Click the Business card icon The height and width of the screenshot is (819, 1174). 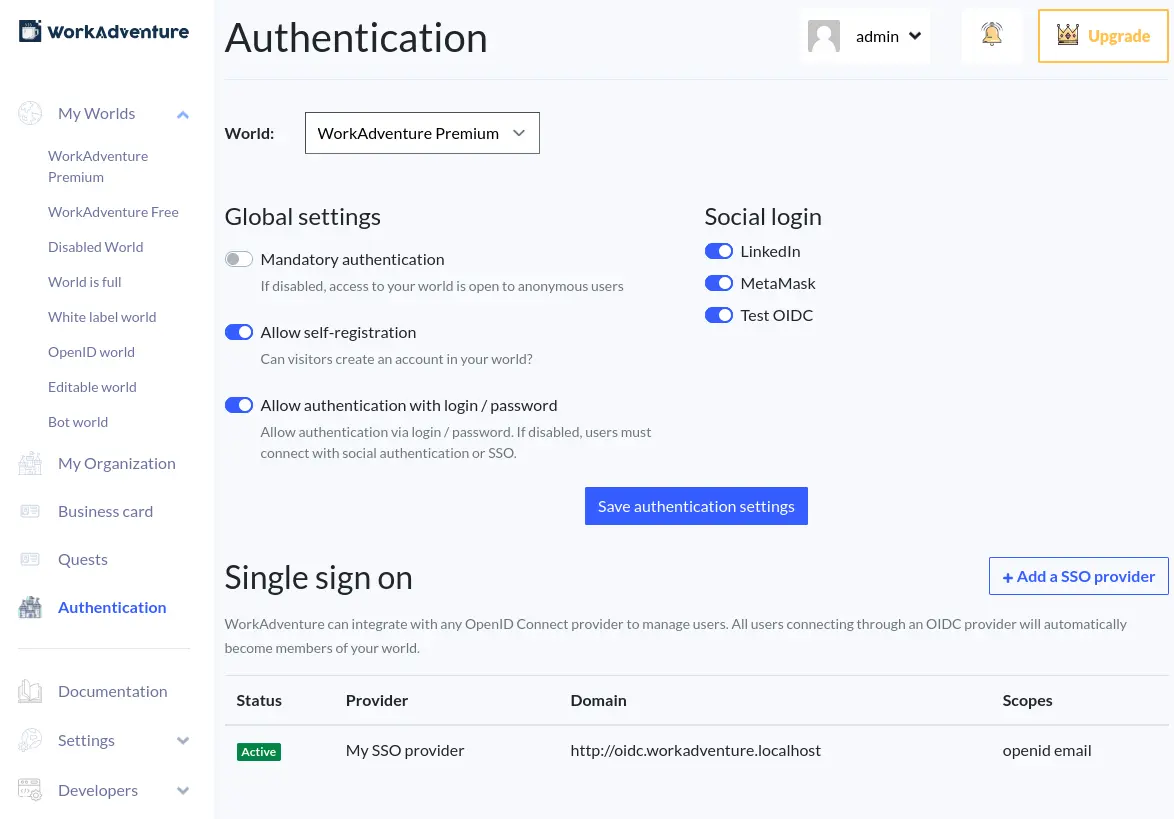tap(30, 511)
